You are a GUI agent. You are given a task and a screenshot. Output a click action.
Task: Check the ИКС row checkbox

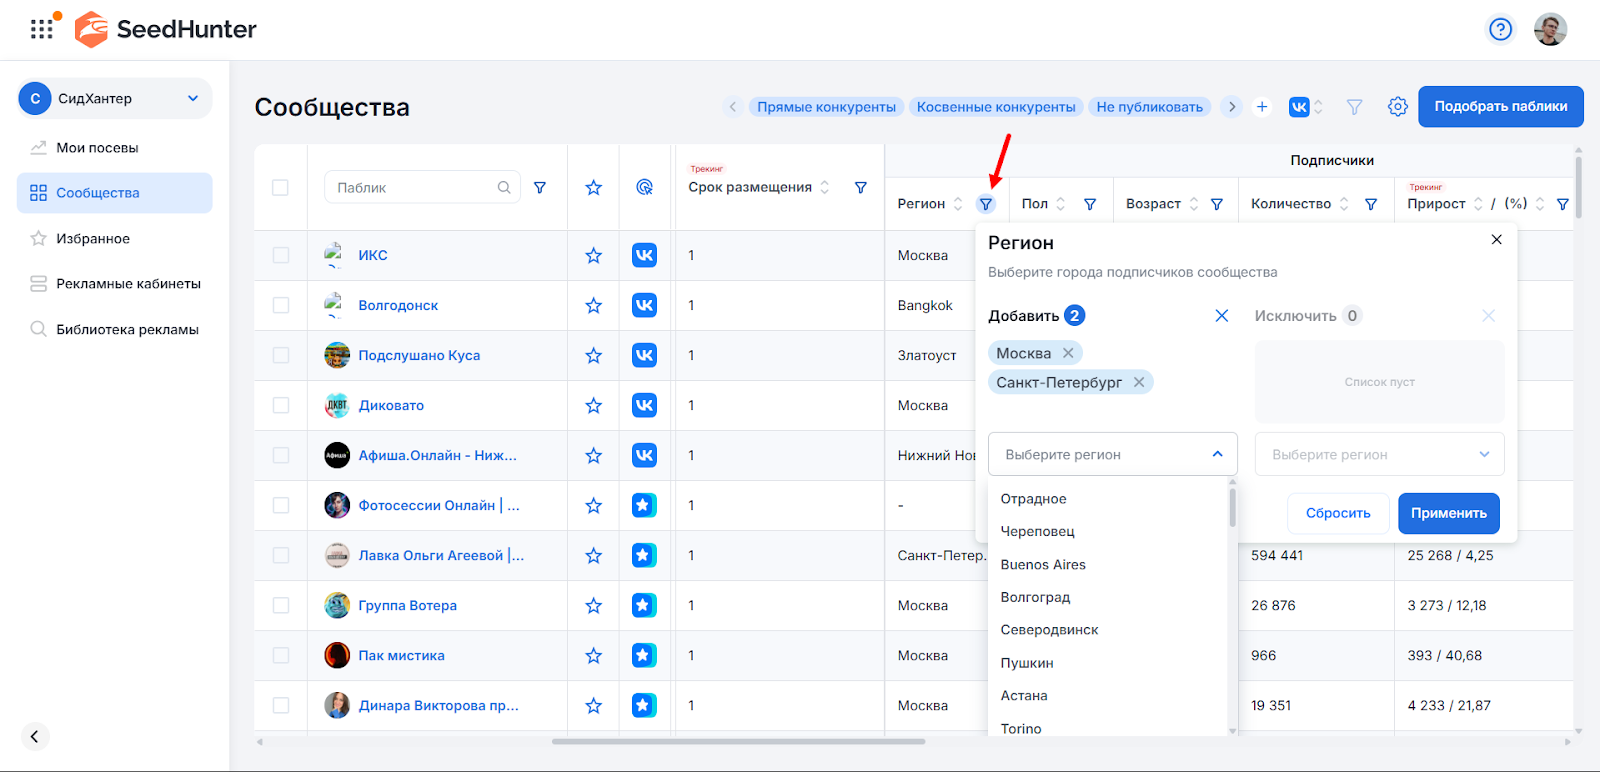point(281,256)
